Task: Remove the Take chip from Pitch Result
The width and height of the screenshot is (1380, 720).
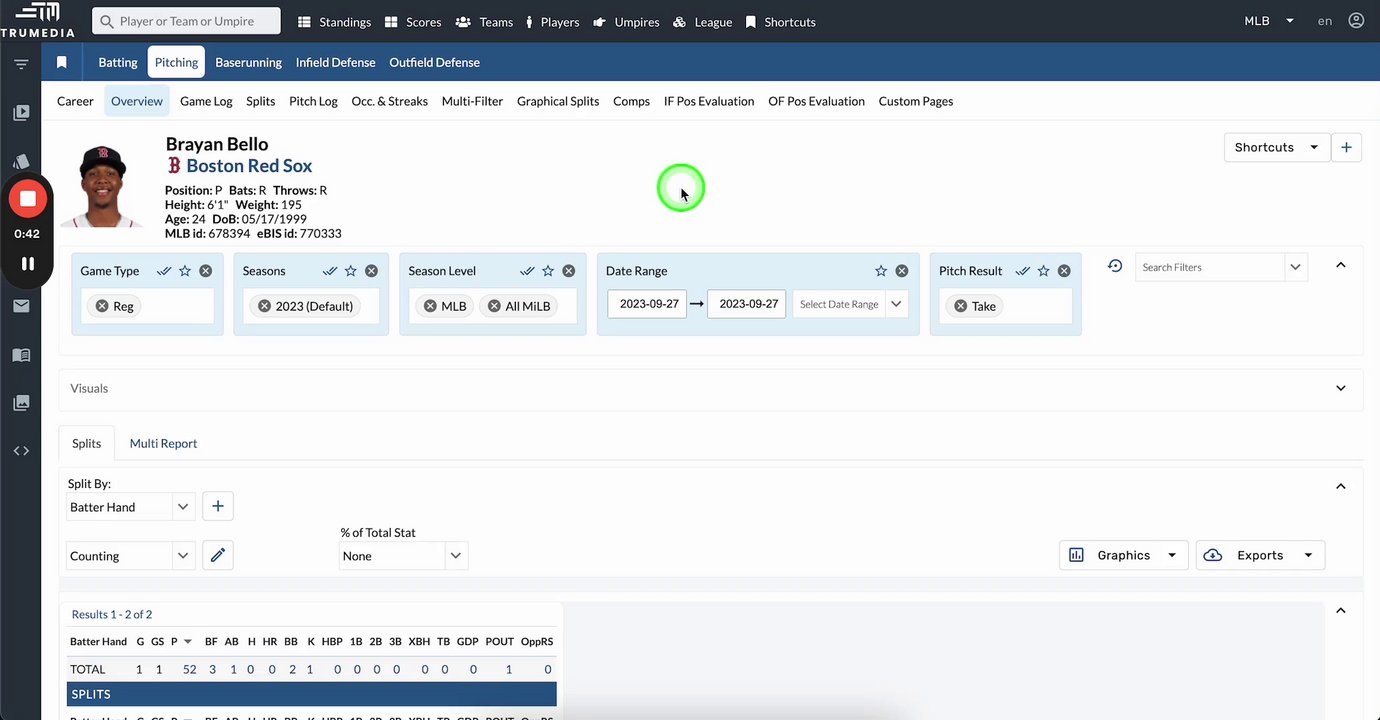Action: pos(960,306)
